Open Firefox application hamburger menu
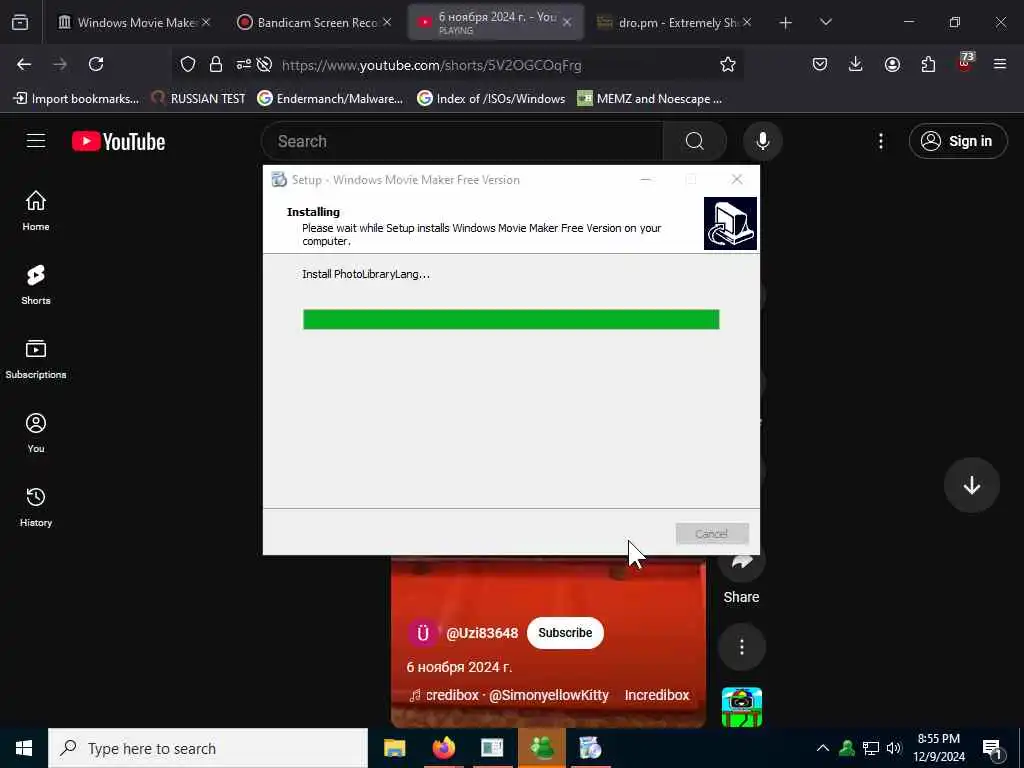Screen dimensions: 1024x768 coord(1000,64)
